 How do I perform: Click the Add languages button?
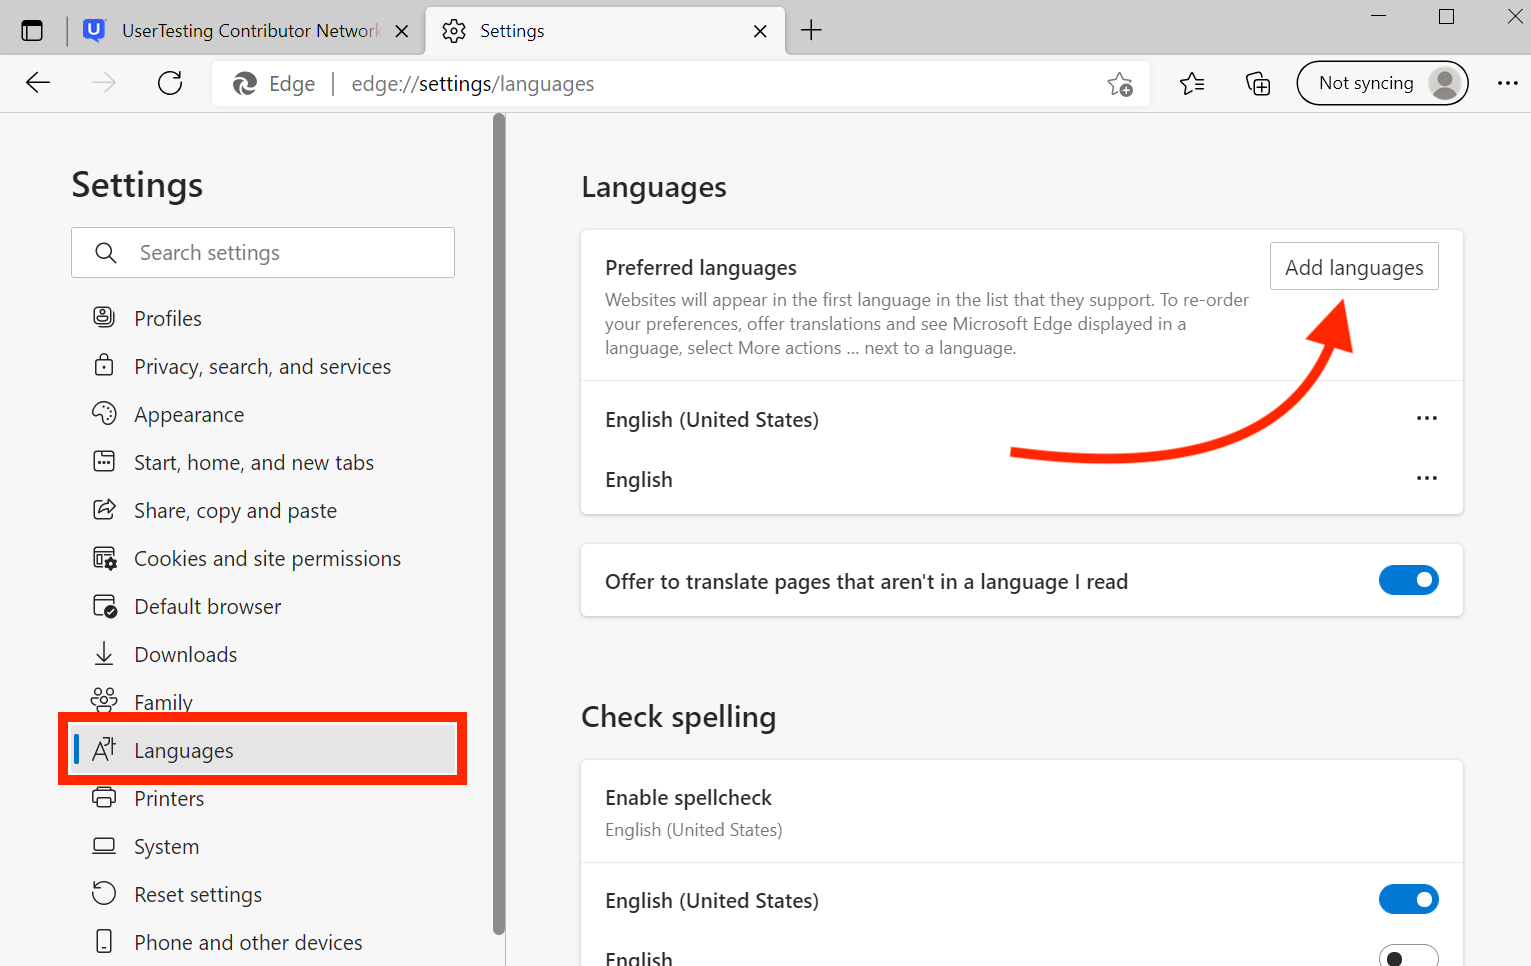click(x=1354, y=267)
